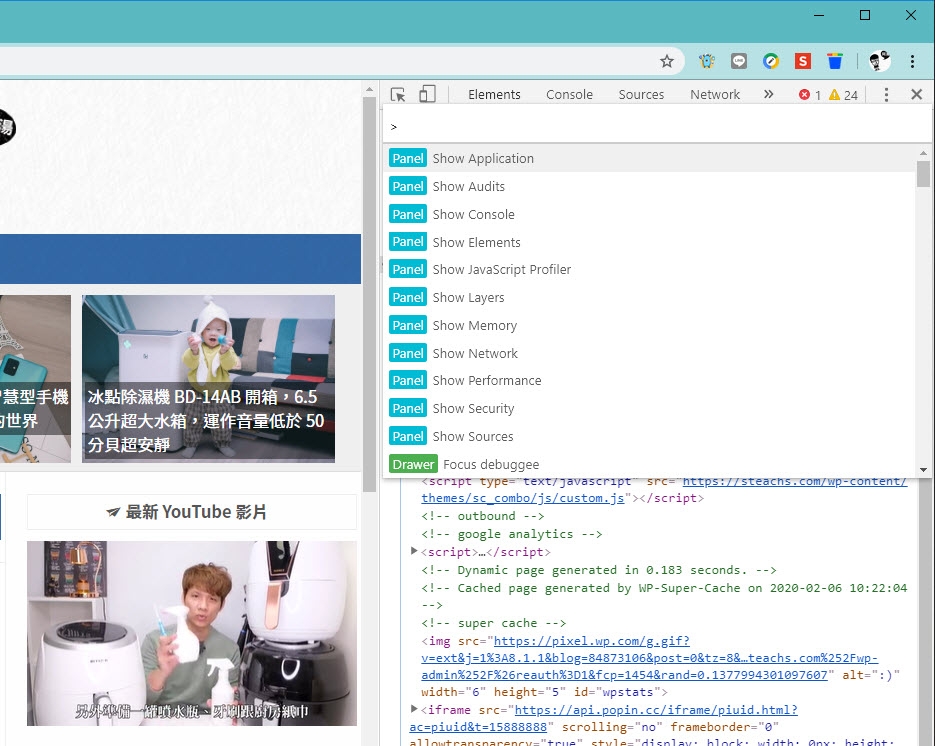Click the yellow warning count indicator
This screenshot has width=935, height=746.
843,95
